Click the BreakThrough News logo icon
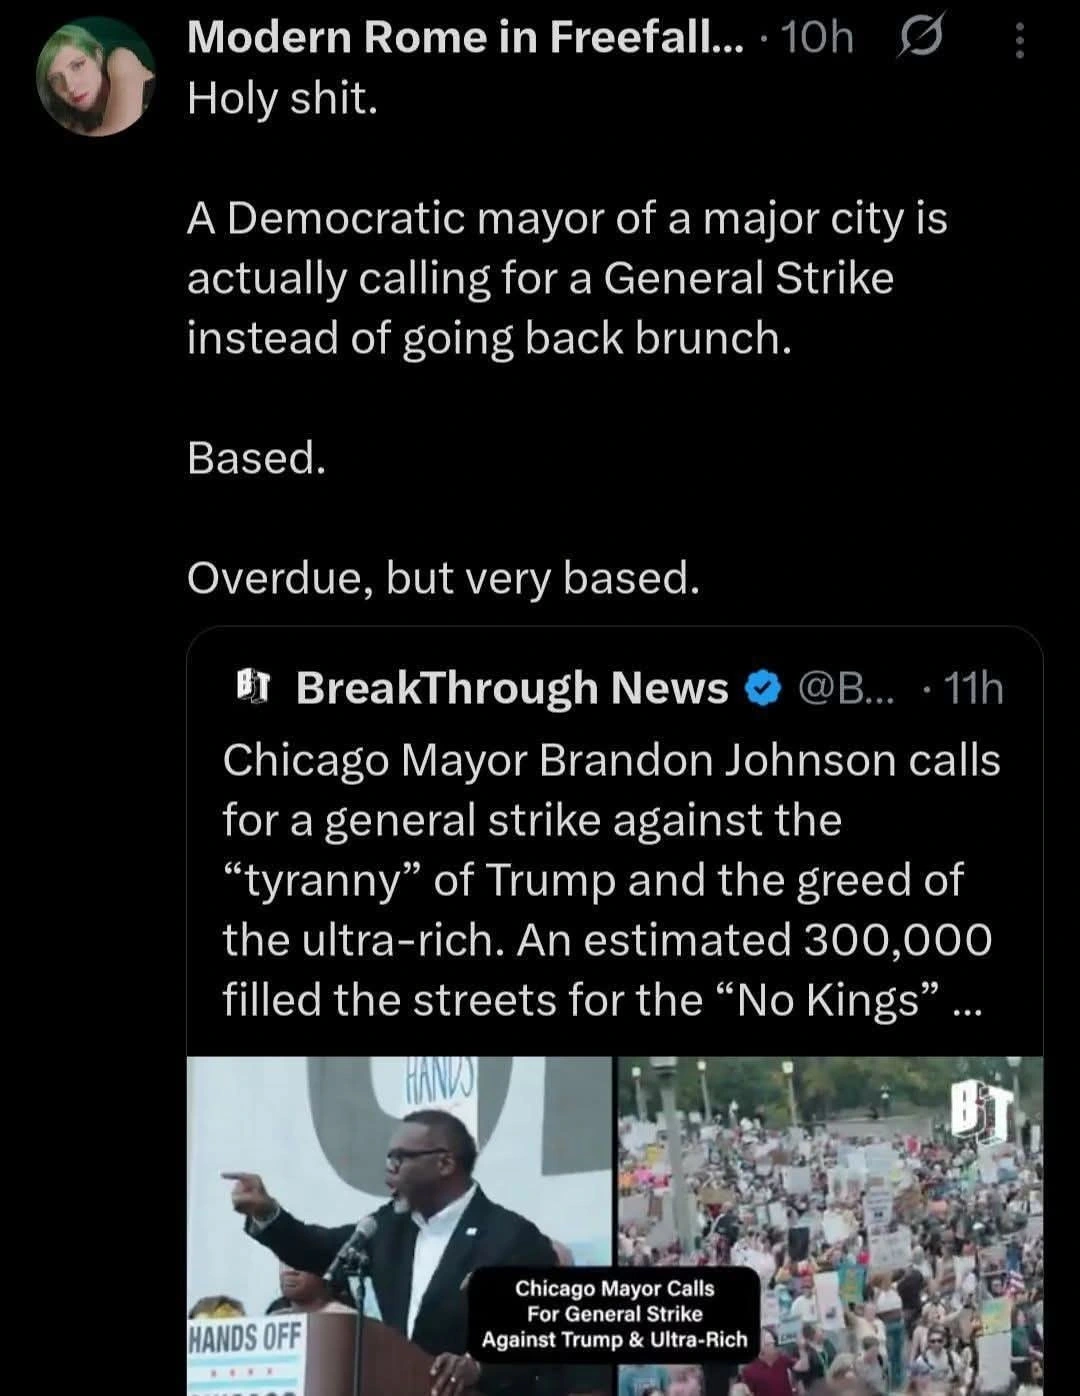Viewport: 1080px width, 1396px height. click(253, 687)
